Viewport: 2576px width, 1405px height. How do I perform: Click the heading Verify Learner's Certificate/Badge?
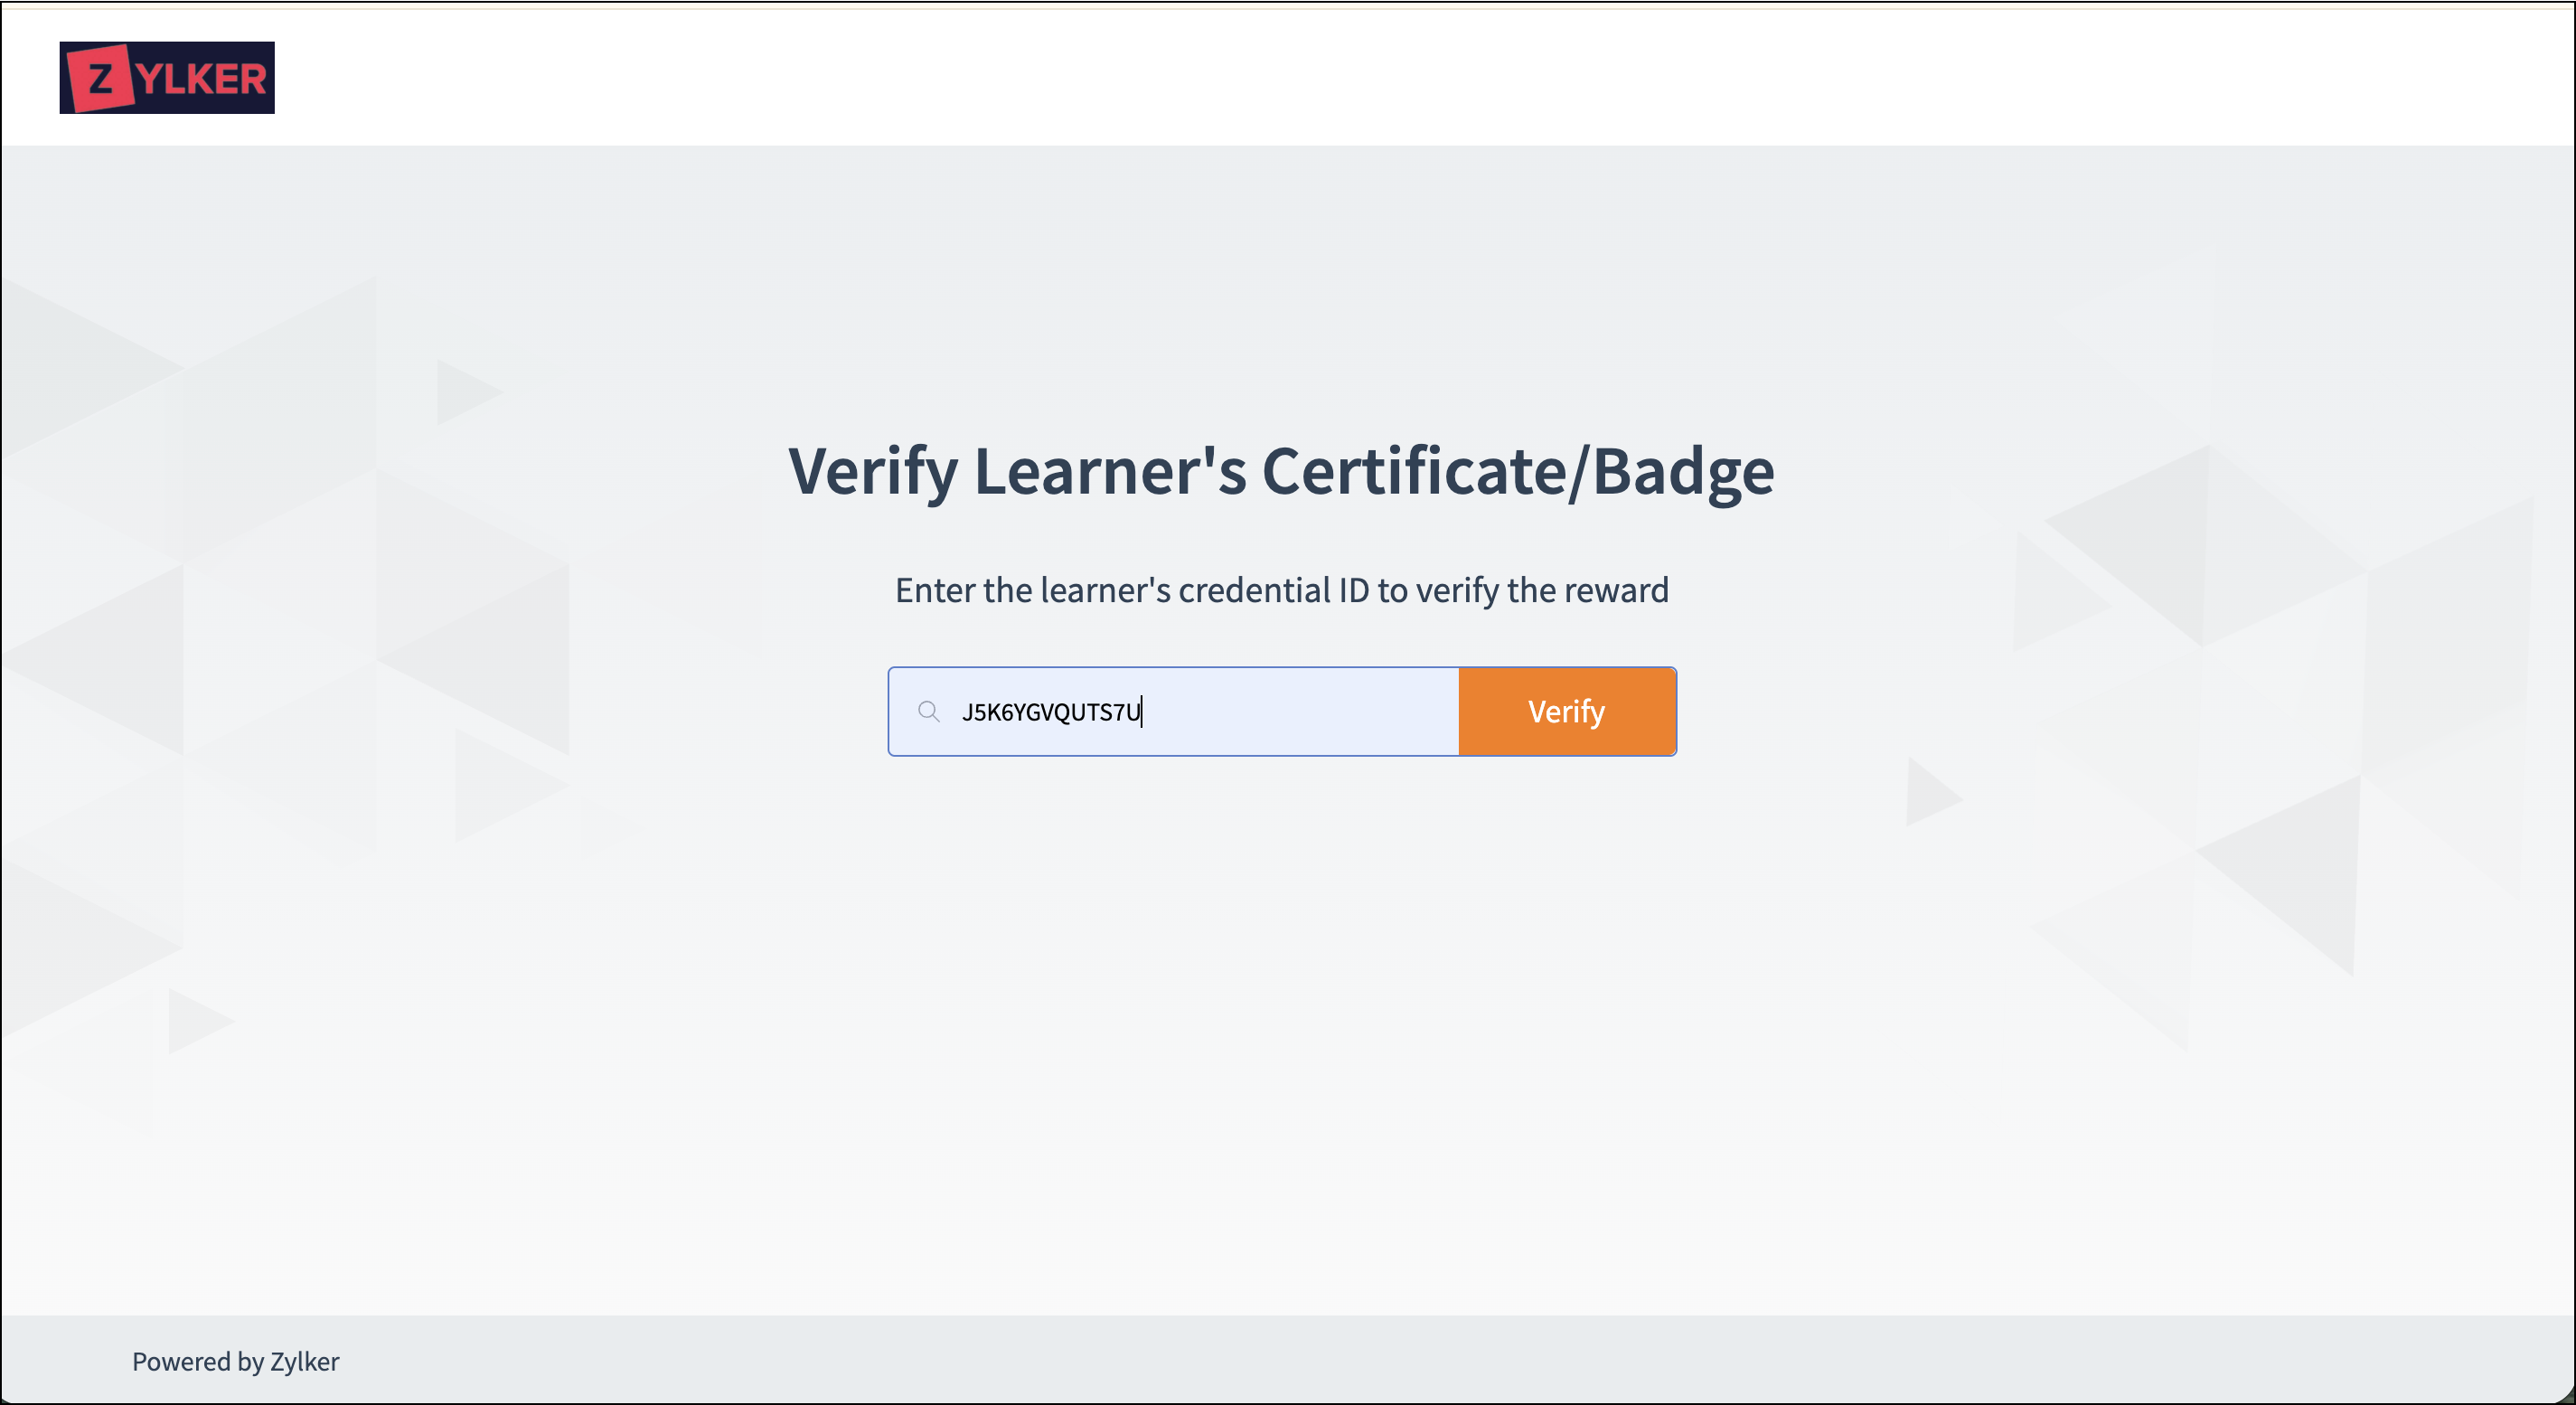coord(1281,471)
